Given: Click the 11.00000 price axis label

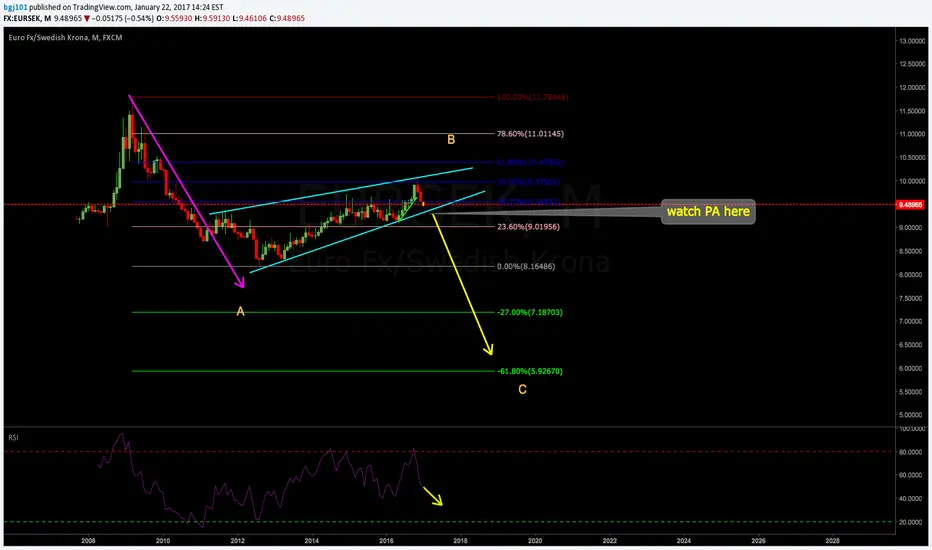Looking at the screenshot, I should coord(912,134).
